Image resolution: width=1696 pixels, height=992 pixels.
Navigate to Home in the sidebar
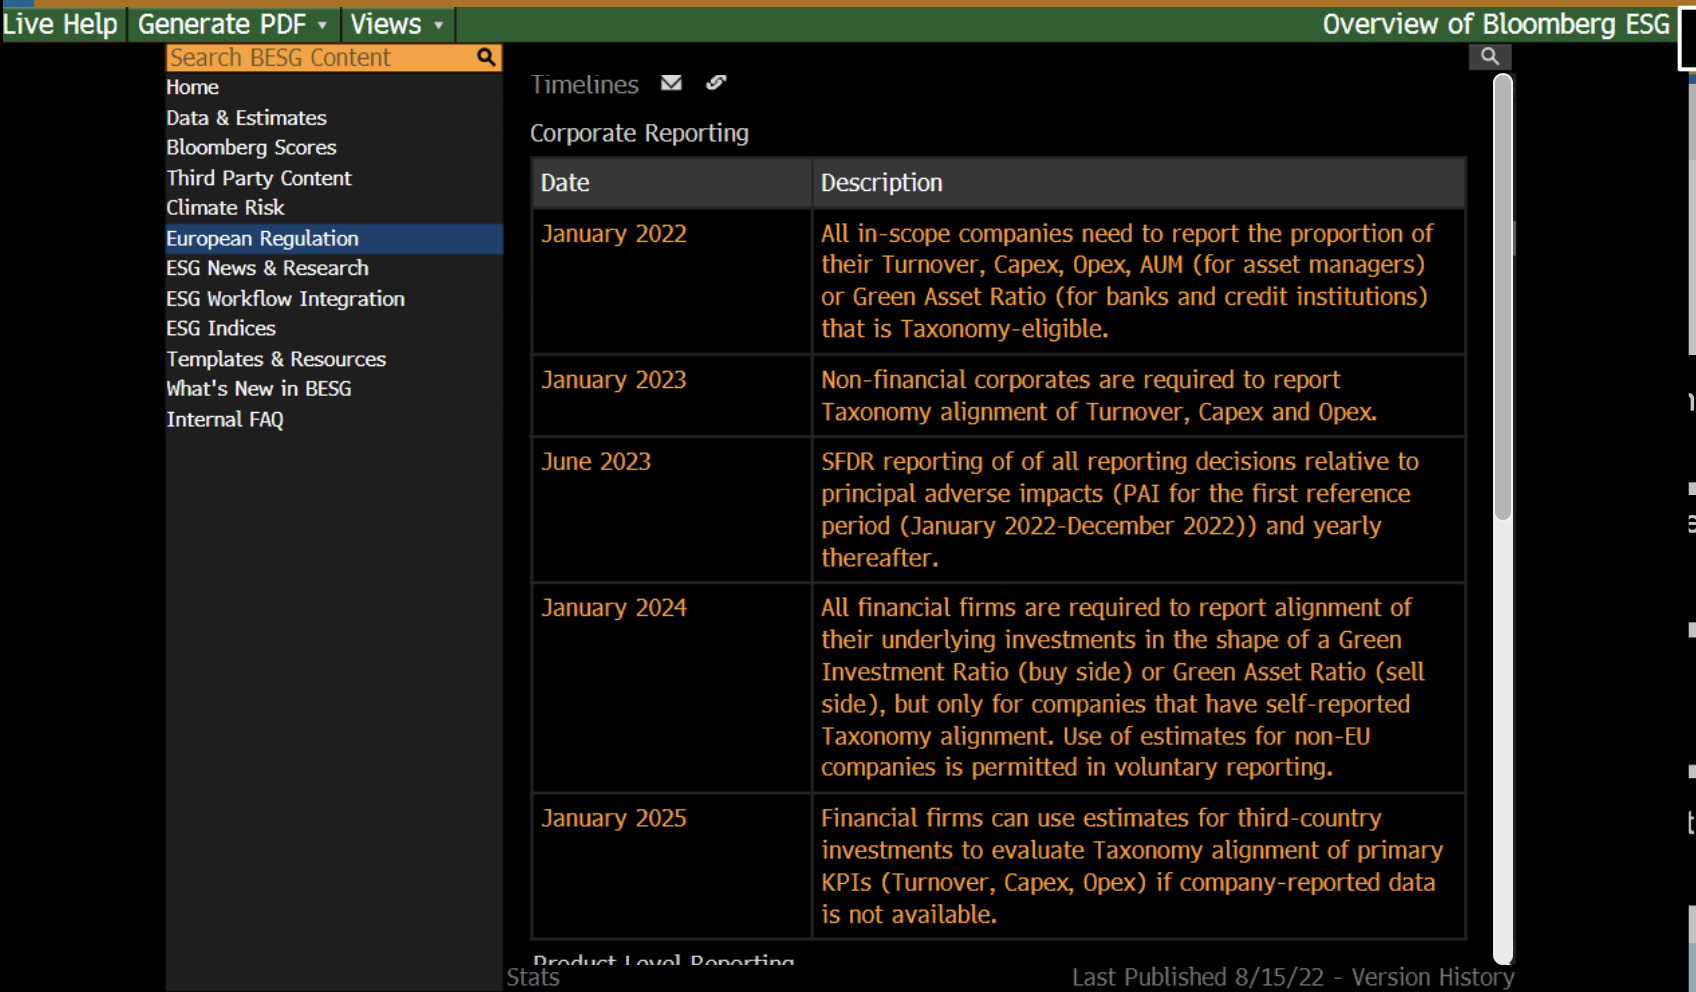pos(192,87)
